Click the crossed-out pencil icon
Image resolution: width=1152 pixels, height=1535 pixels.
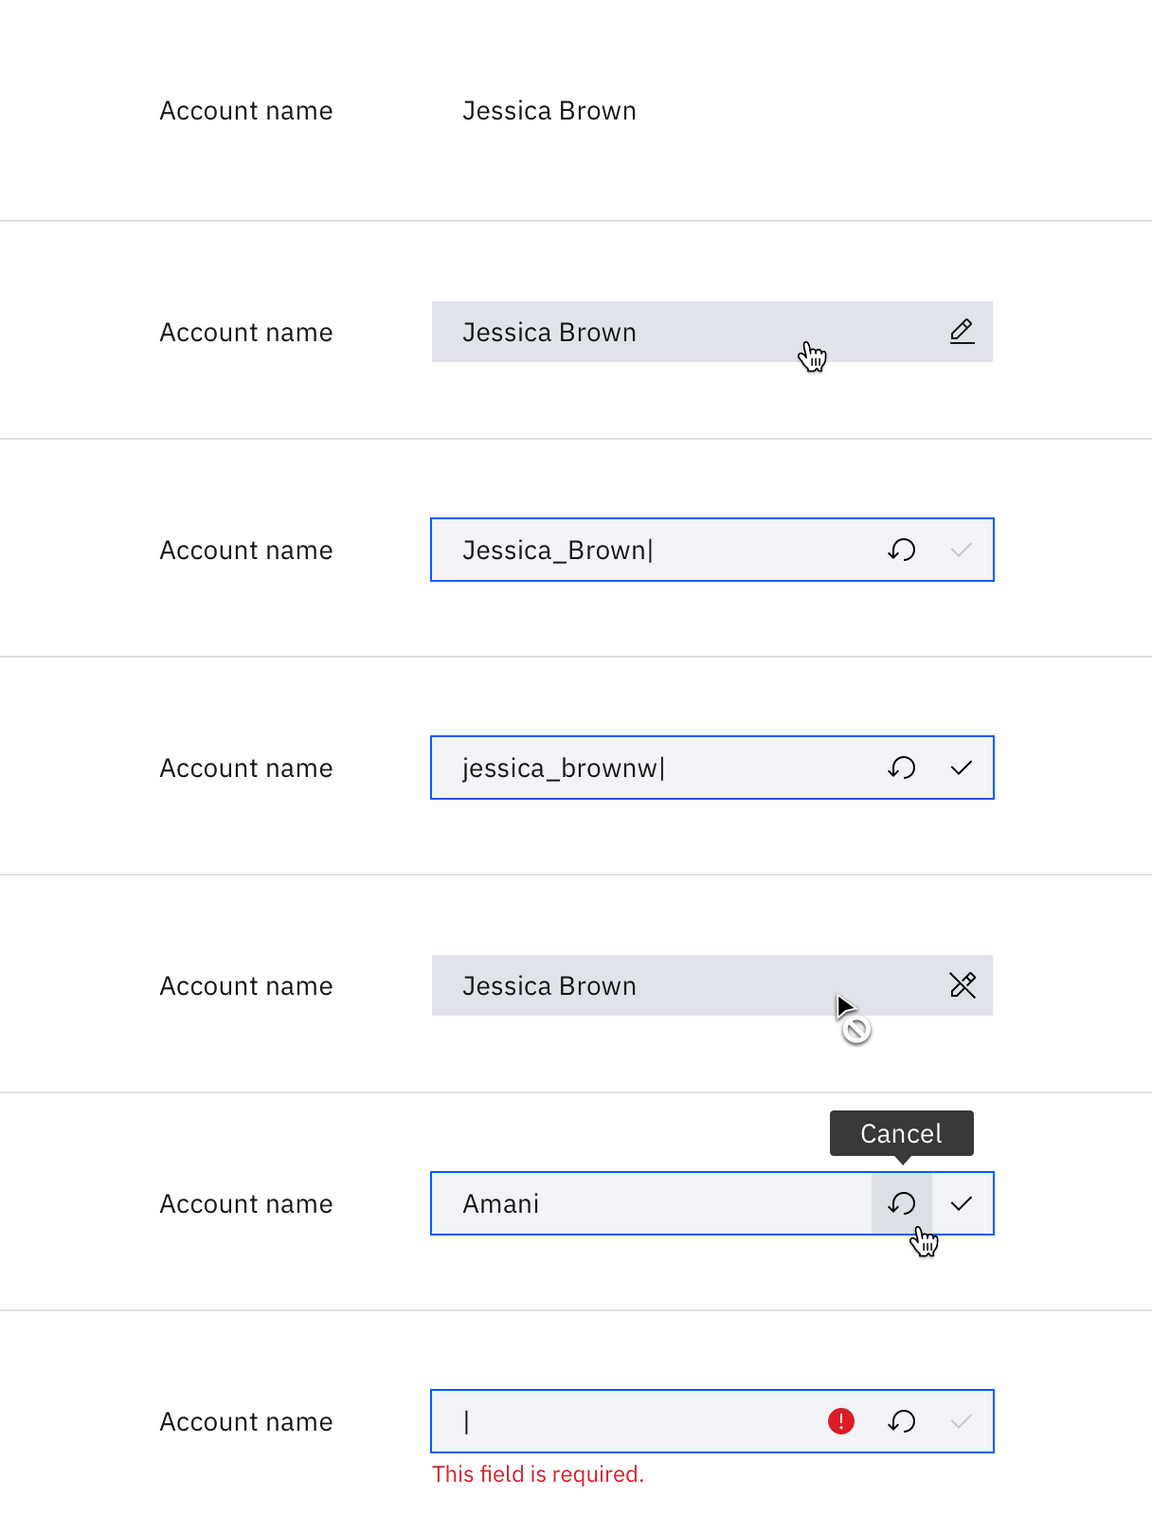(962, 986)
